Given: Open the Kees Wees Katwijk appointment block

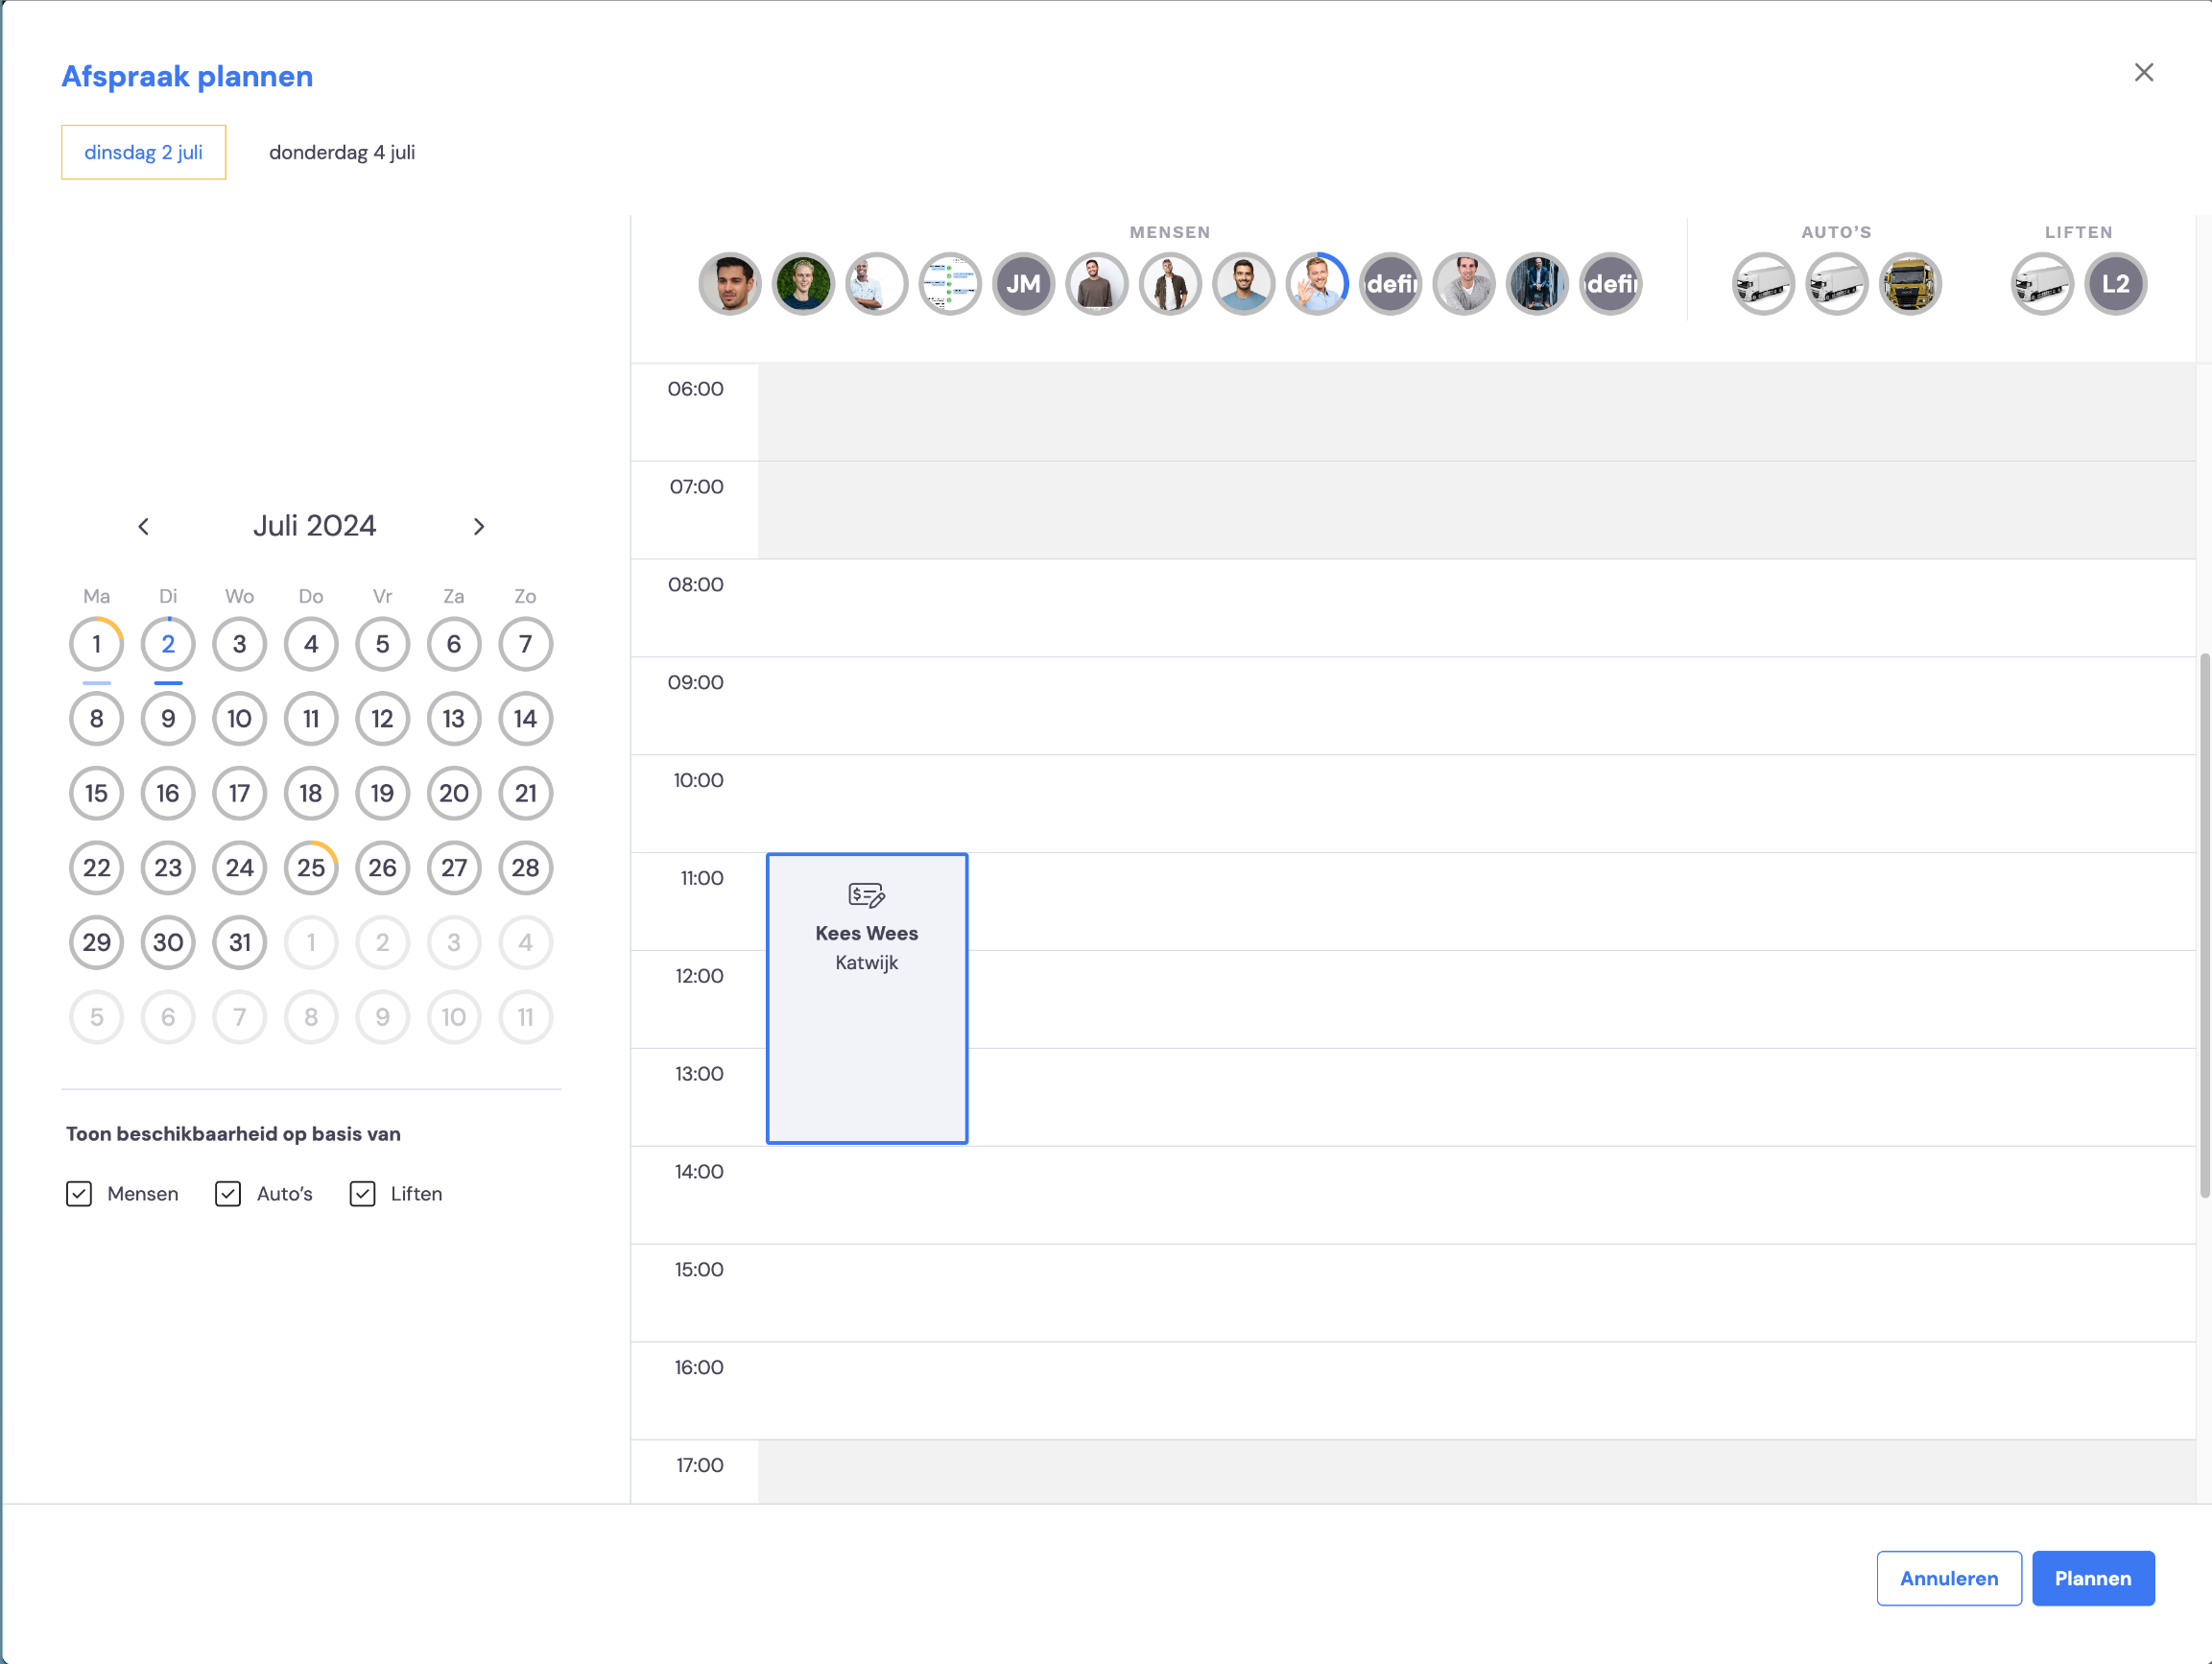Looking at the screenshot, I should pyautogui.click(x=867, y=998).
